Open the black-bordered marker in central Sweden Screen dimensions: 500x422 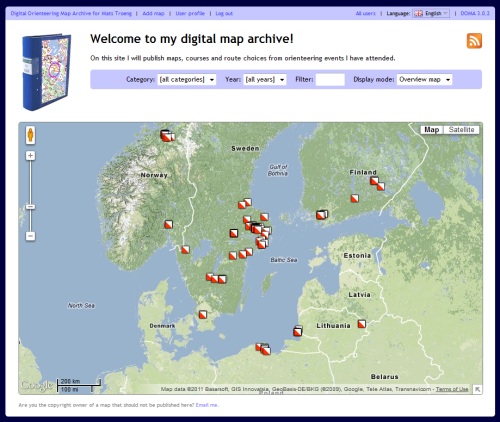pos(234,233)
